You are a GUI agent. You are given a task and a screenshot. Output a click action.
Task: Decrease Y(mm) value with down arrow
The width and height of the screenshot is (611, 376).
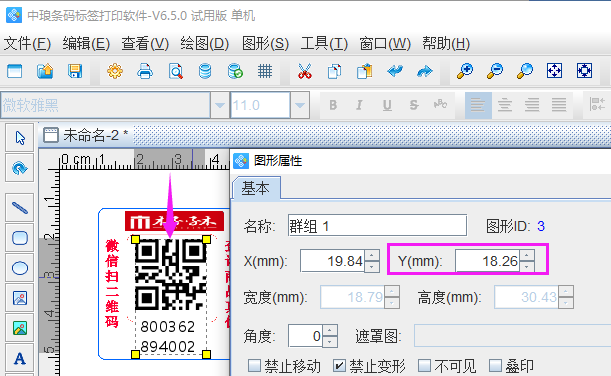527,267
